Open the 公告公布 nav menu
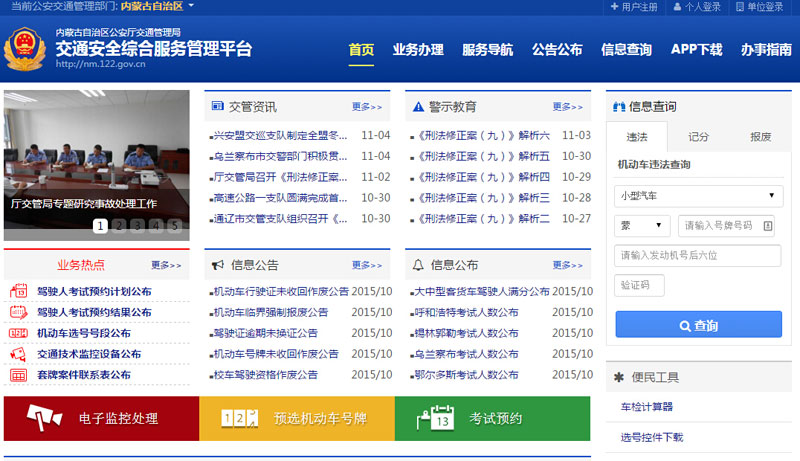Viewport: 800px width, 461px height. (x=557, y=50)
